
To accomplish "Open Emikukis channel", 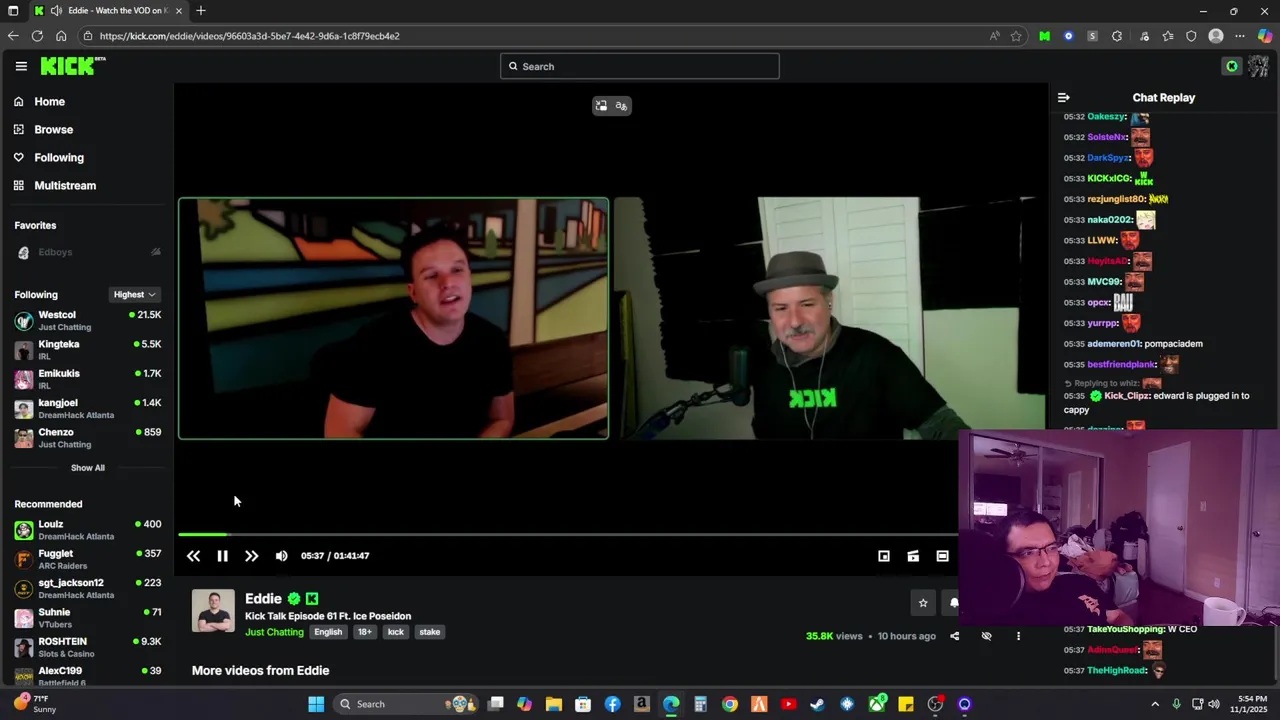I will pos(87,378).
